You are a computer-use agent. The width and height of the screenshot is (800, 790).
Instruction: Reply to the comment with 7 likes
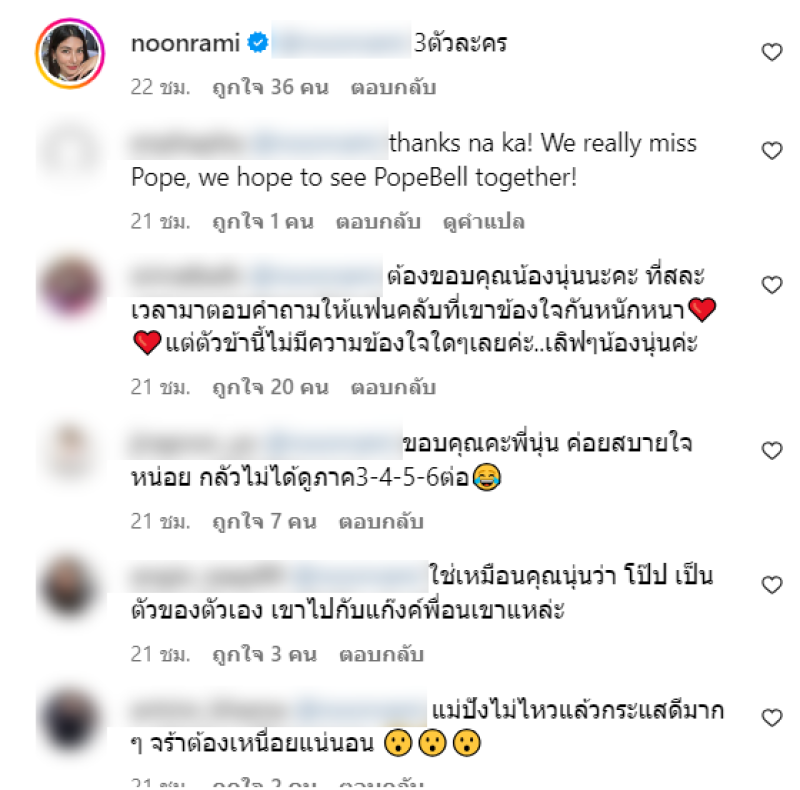[382, 522]
